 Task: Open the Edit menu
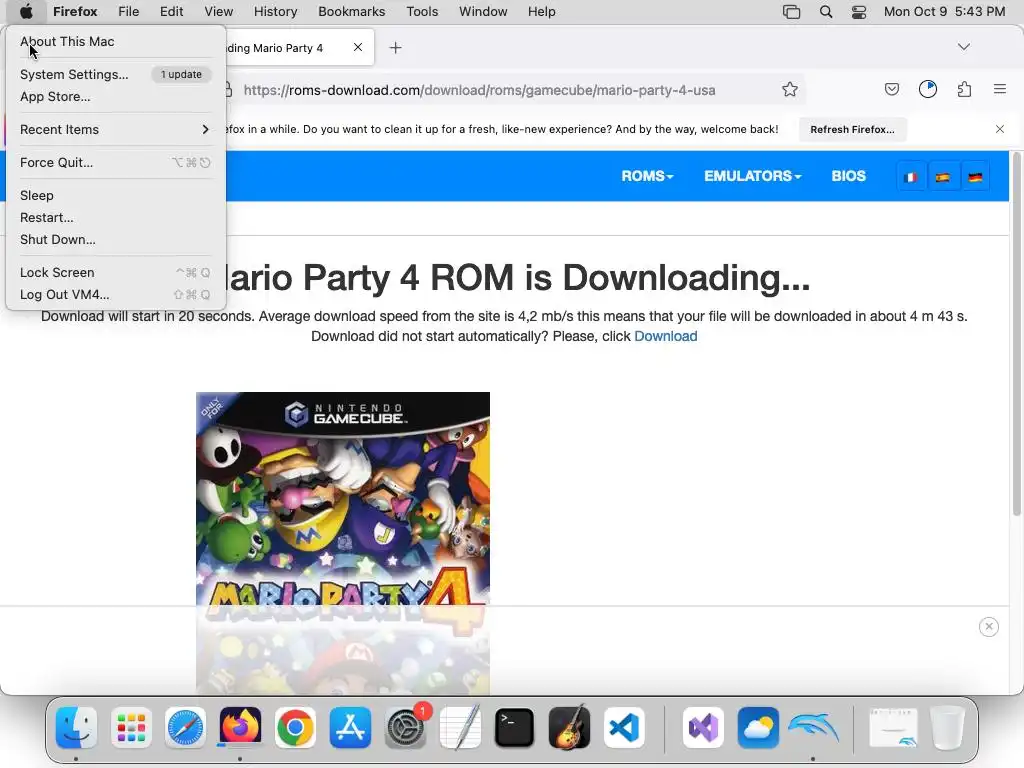click(171, 12)
